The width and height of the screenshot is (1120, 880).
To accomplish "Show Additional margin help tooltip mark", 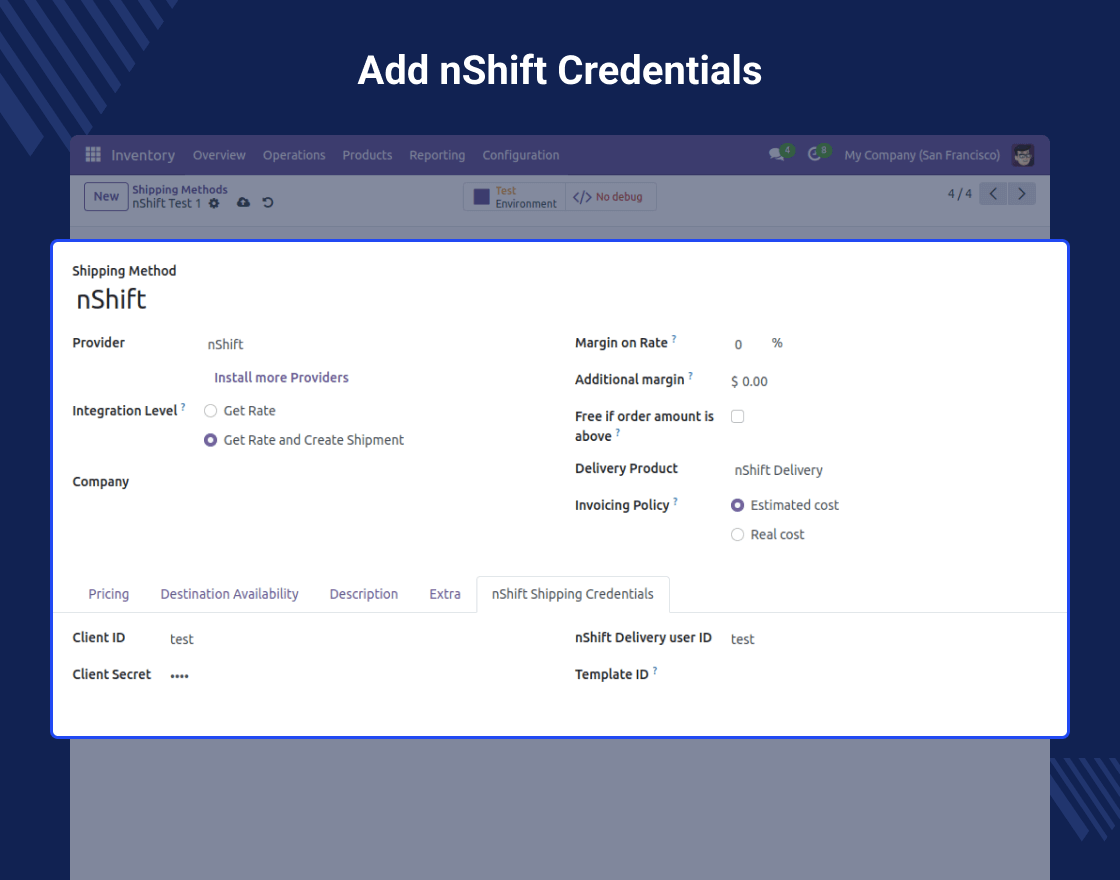I will coord(690,376).
